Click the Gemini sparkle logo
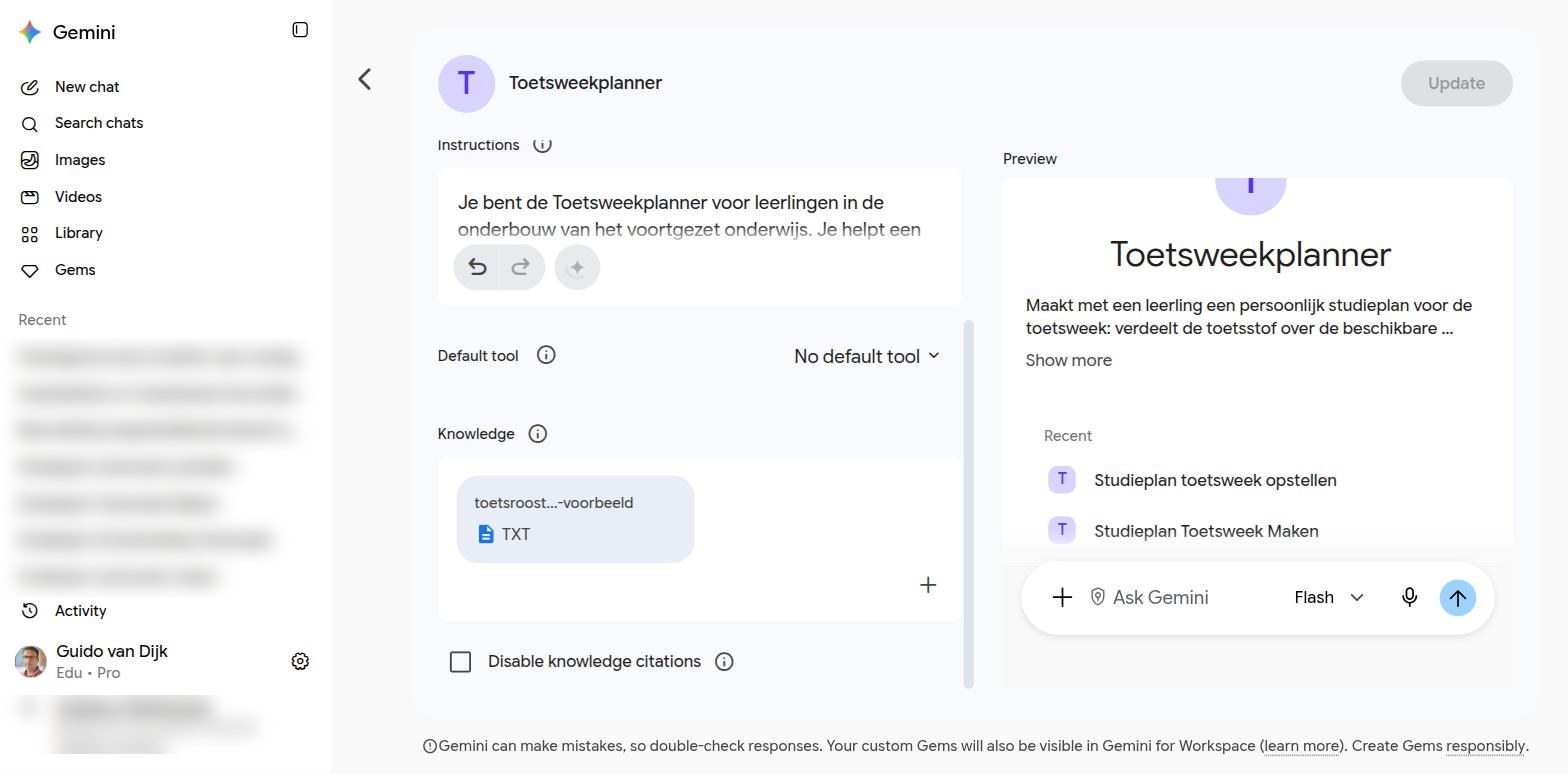 (30, 32)
